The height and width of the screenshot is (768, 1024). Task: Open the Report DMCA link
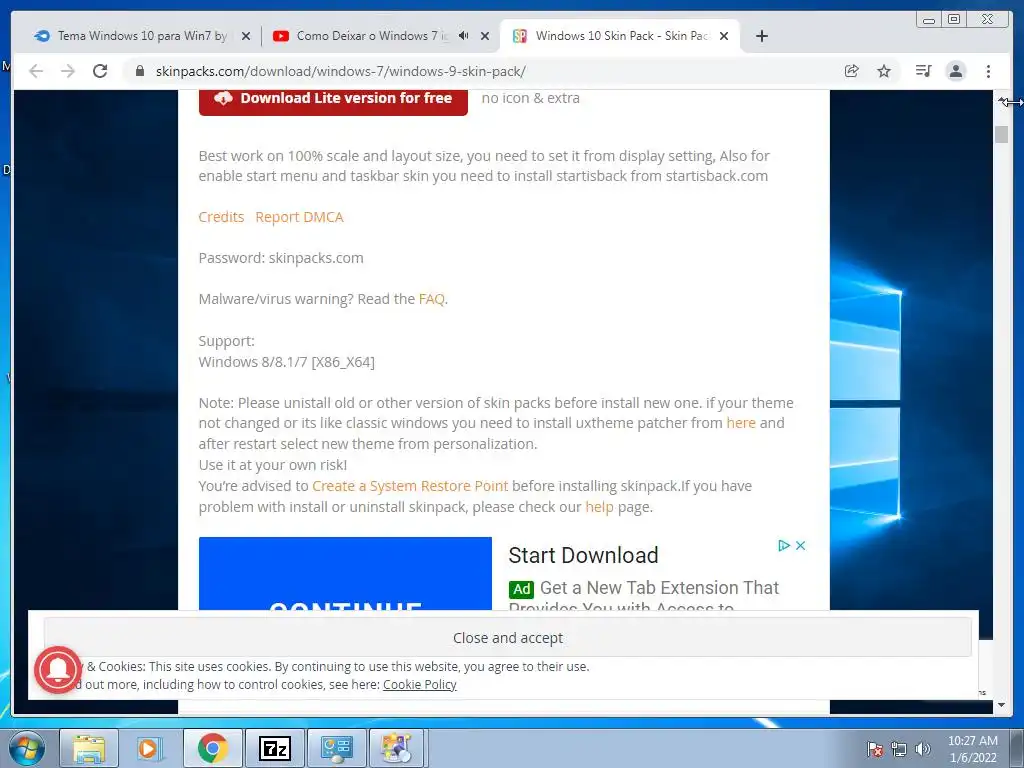coord(299,217)
